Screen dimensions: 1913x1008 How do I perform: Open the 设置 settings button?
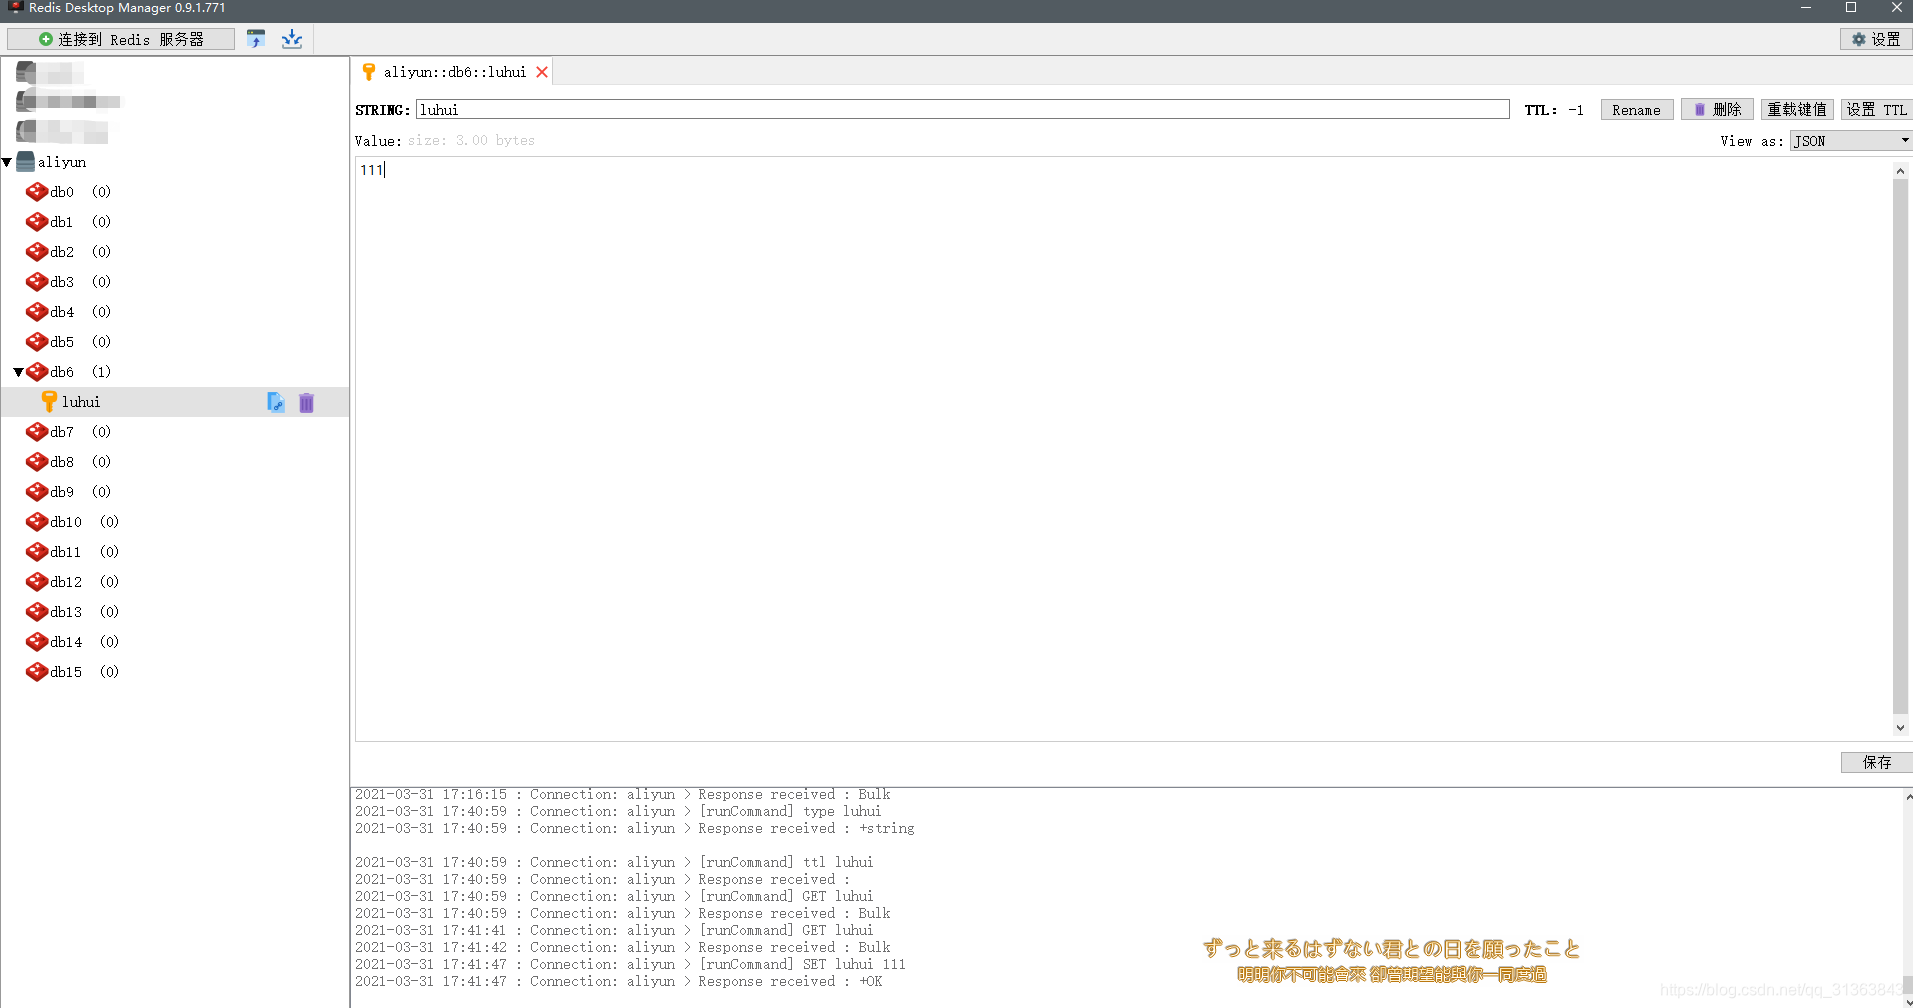(x=1876, y=39)
